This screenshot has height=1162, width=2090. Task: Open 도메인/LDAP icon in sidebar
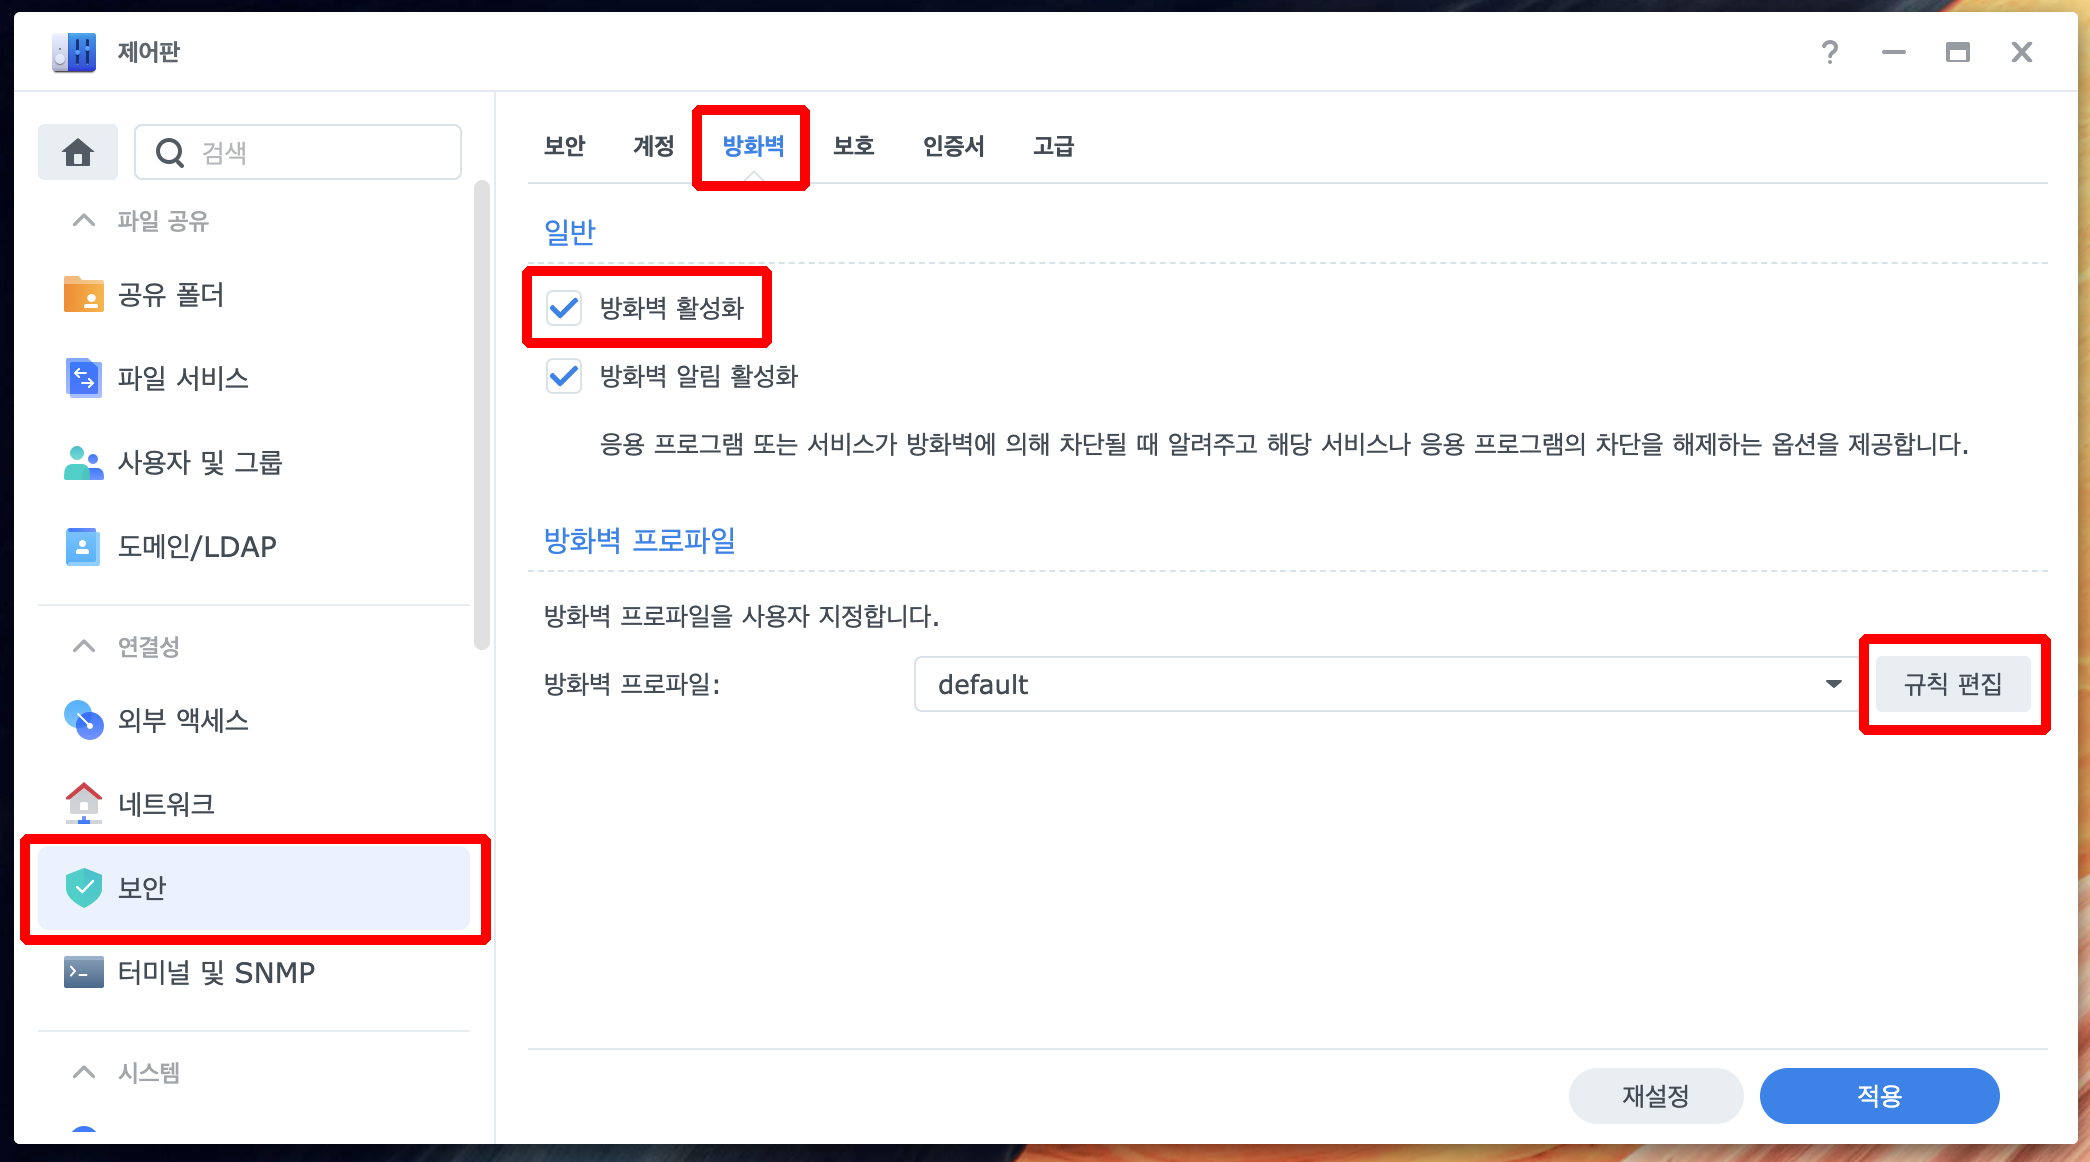(x=83, y=546)
